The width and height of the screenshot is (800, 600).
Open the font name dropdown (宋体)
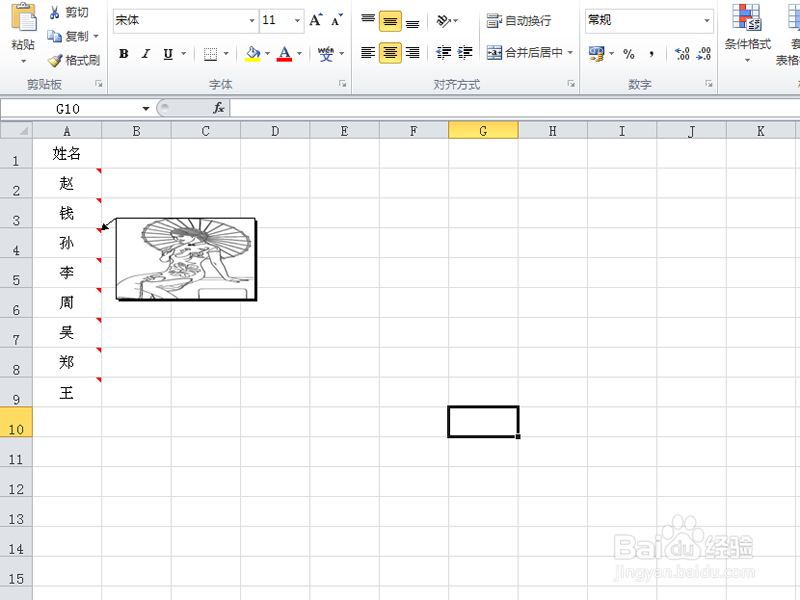(252, 20)
